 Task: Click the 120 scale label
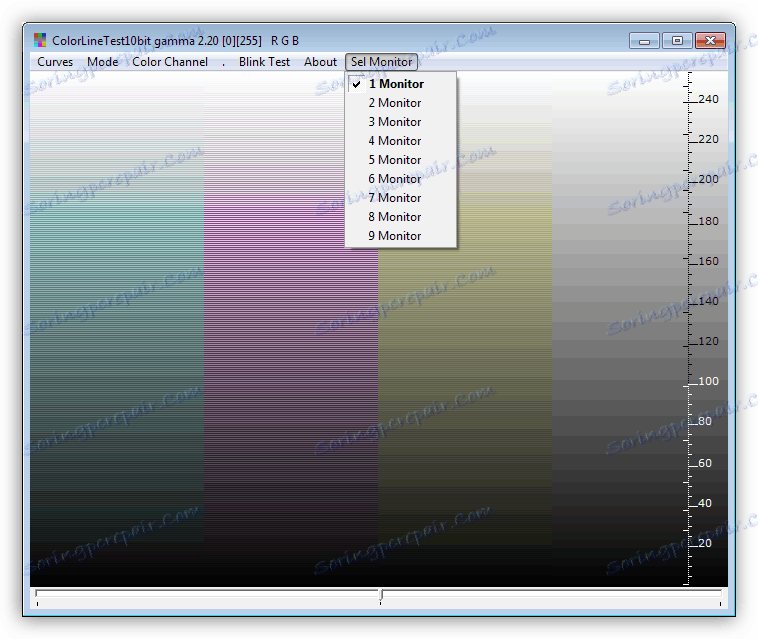click(708, 341)
